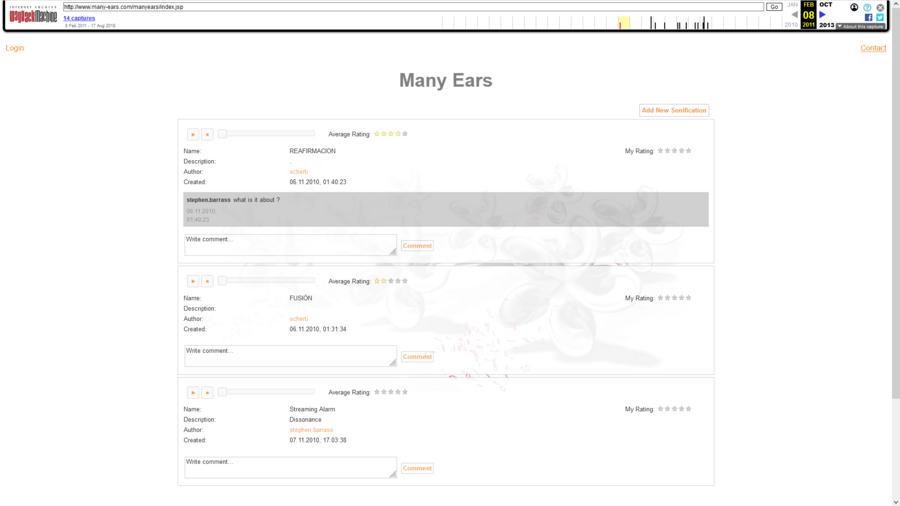Rate Streaming Alarm one star in My Rating

point(660,409)
